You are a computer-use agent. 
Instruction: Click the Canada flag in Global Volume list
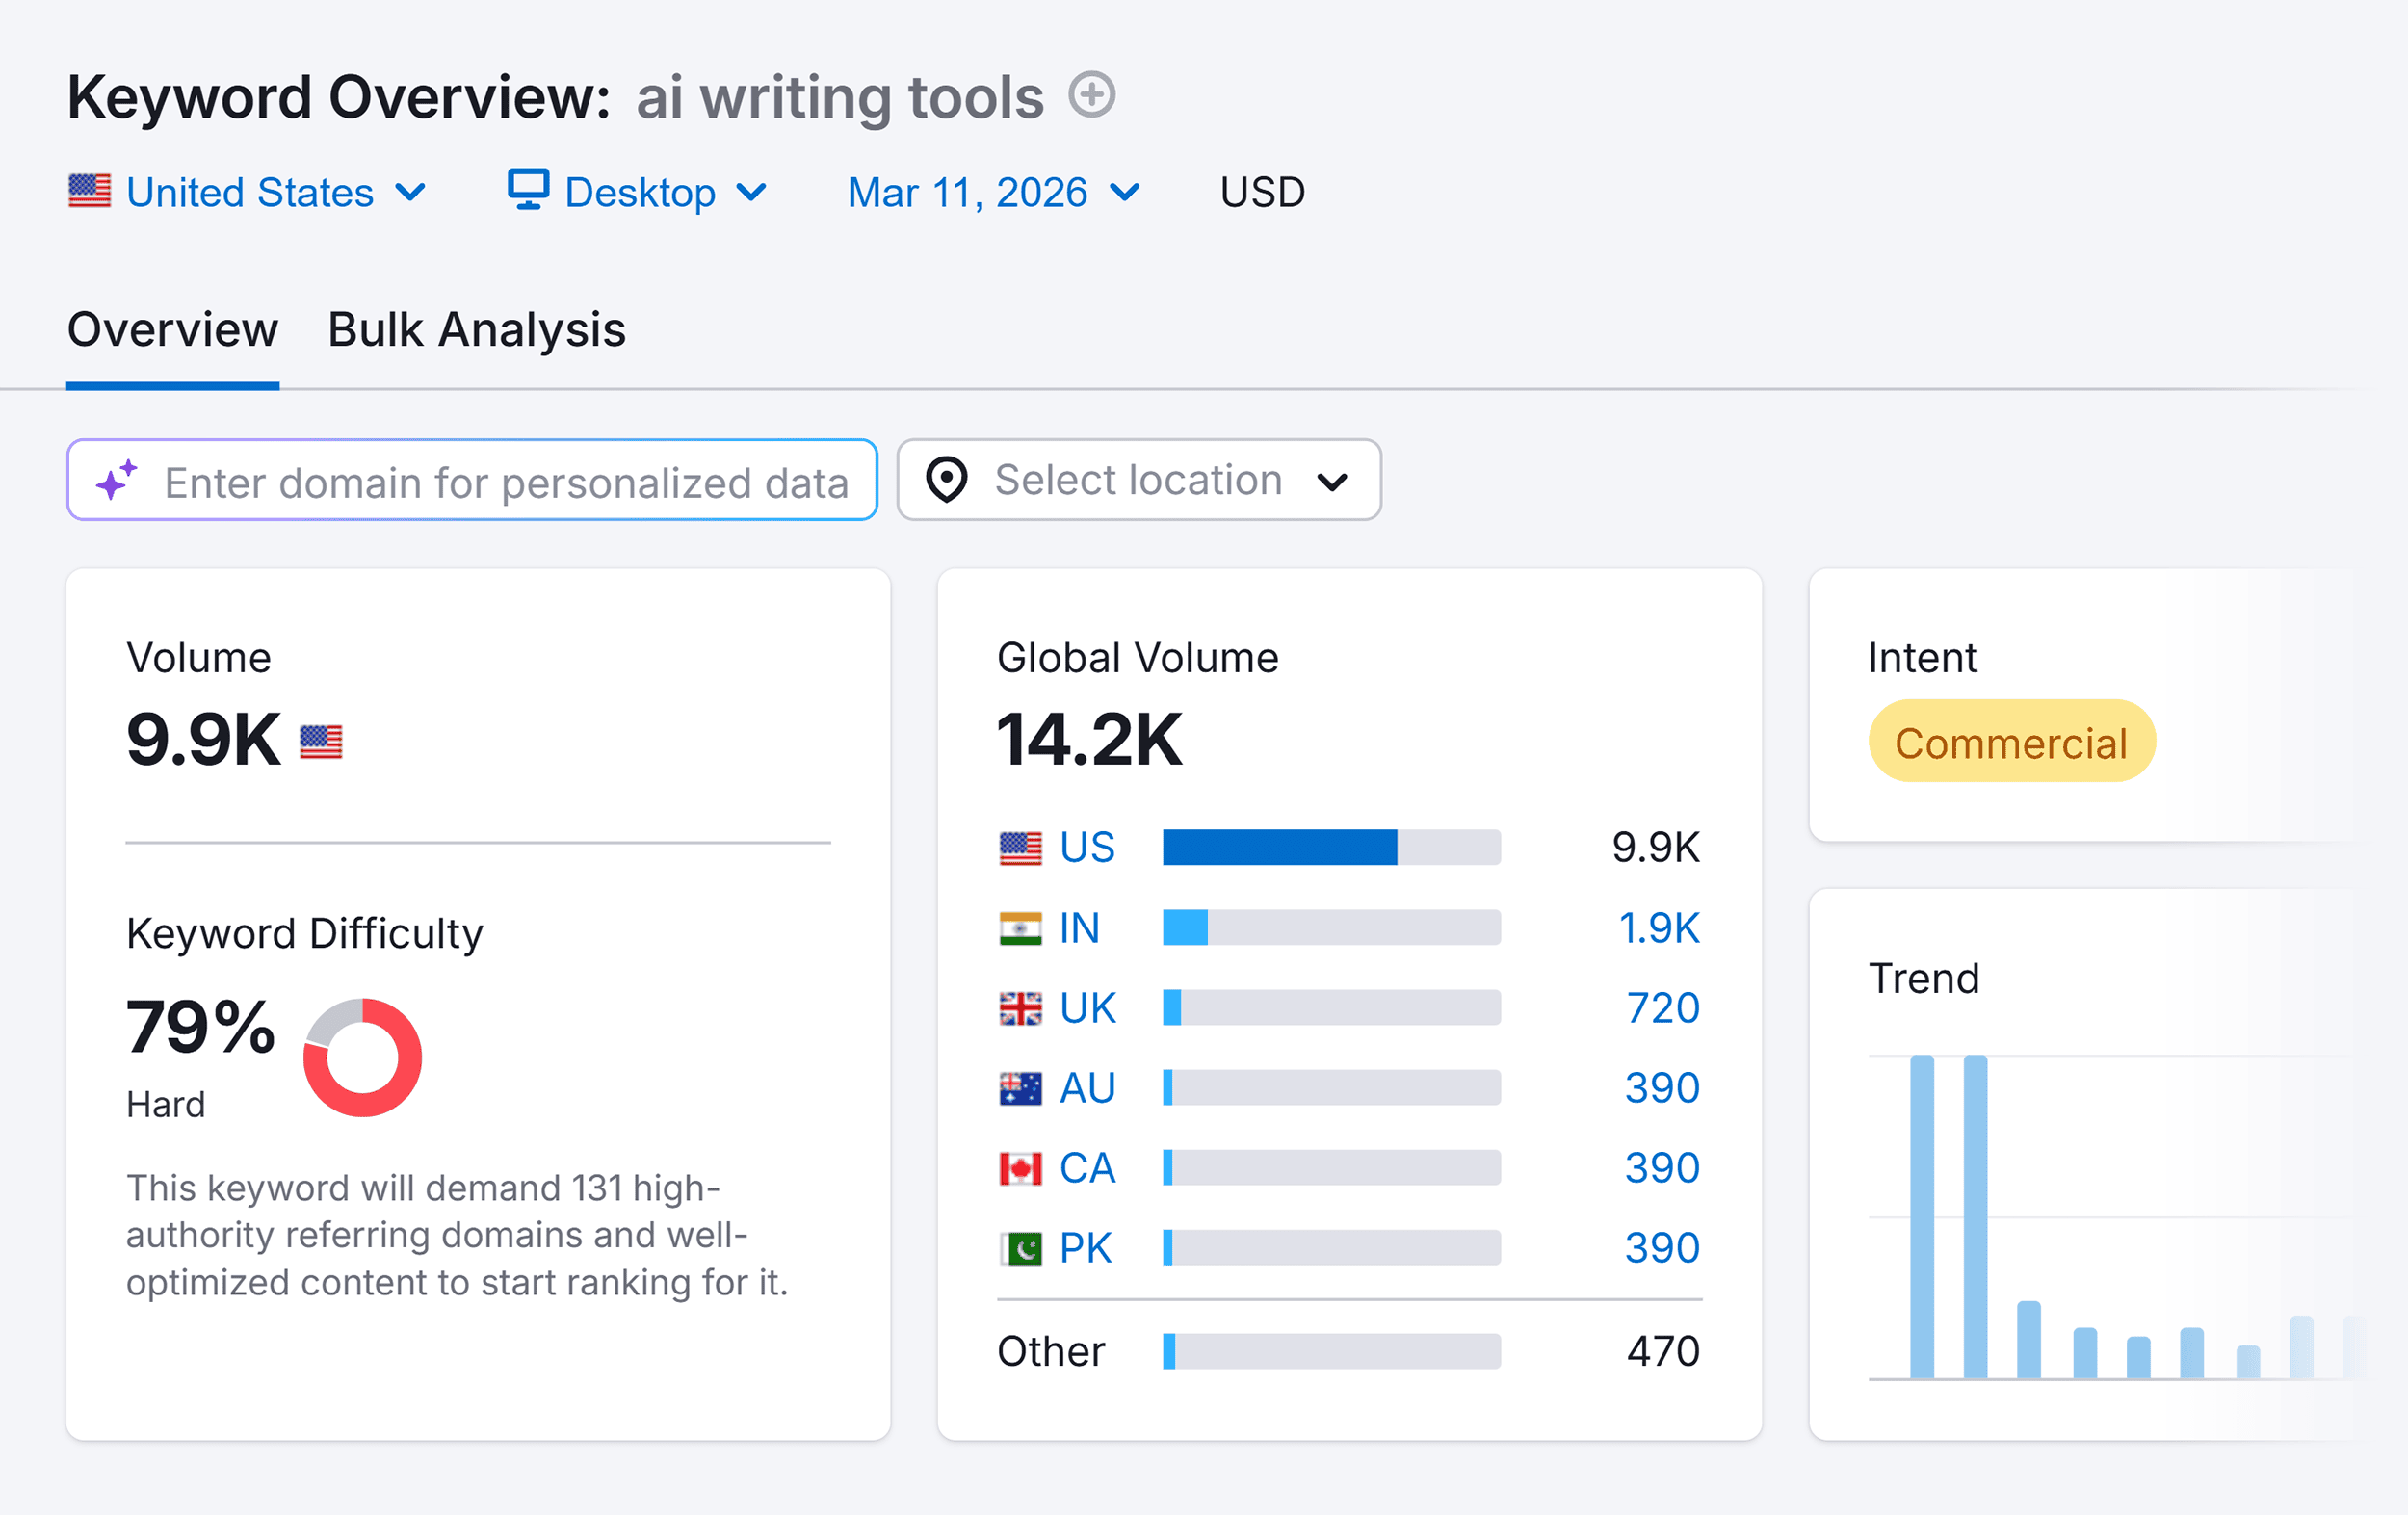click(x=1021, y=1167)
